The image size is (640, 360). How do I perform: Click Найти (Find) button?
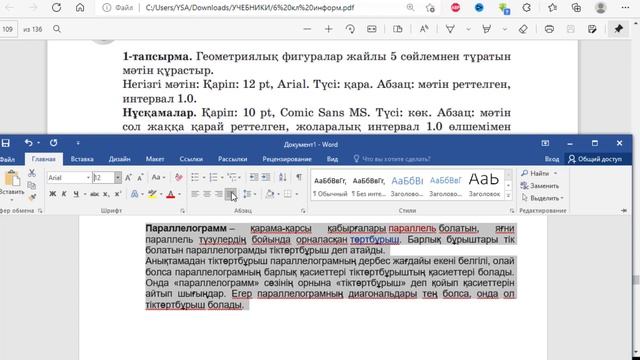point(539,173)
